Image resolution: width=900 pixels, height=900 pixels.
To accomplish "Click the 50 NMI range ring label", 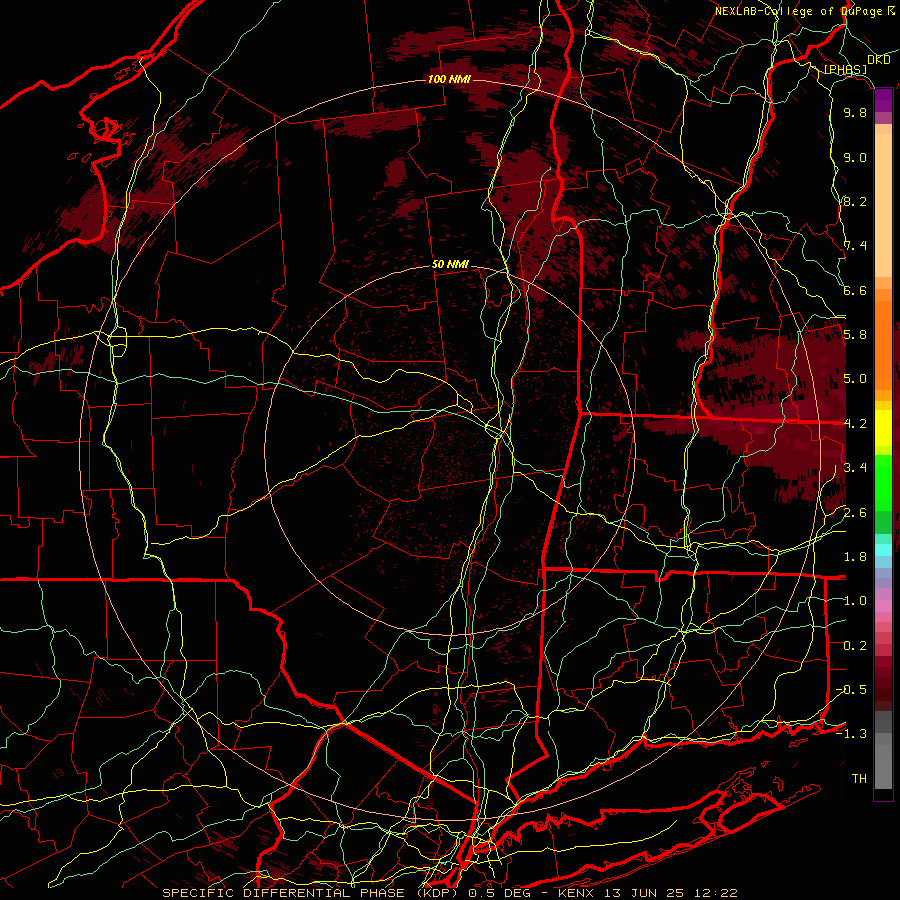I will point(450,265).
